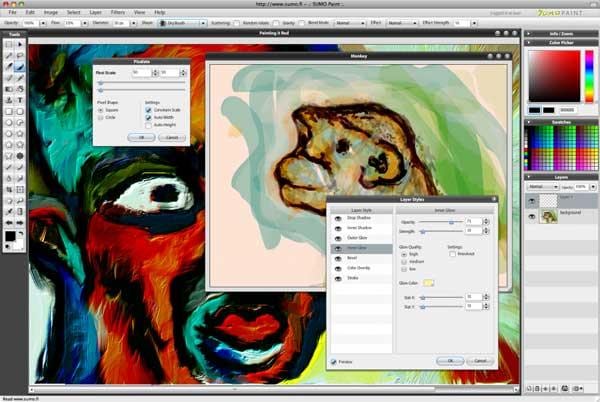Image resolution: width=600 pixels, height=402 pixels.
Task: Click the Opacity slider in Layer Styles
Action: (x=441, y=222)
